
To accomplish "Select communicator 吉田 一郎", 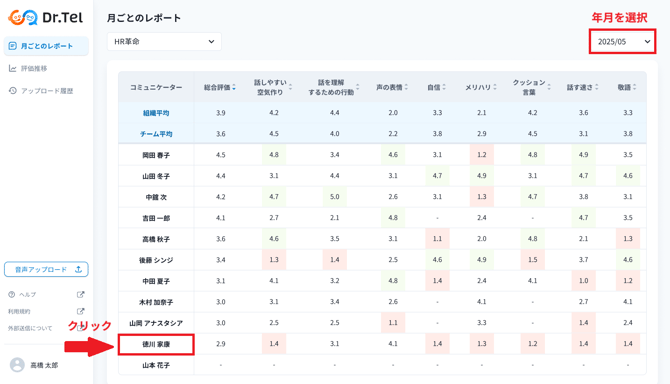I will point(156,218).
